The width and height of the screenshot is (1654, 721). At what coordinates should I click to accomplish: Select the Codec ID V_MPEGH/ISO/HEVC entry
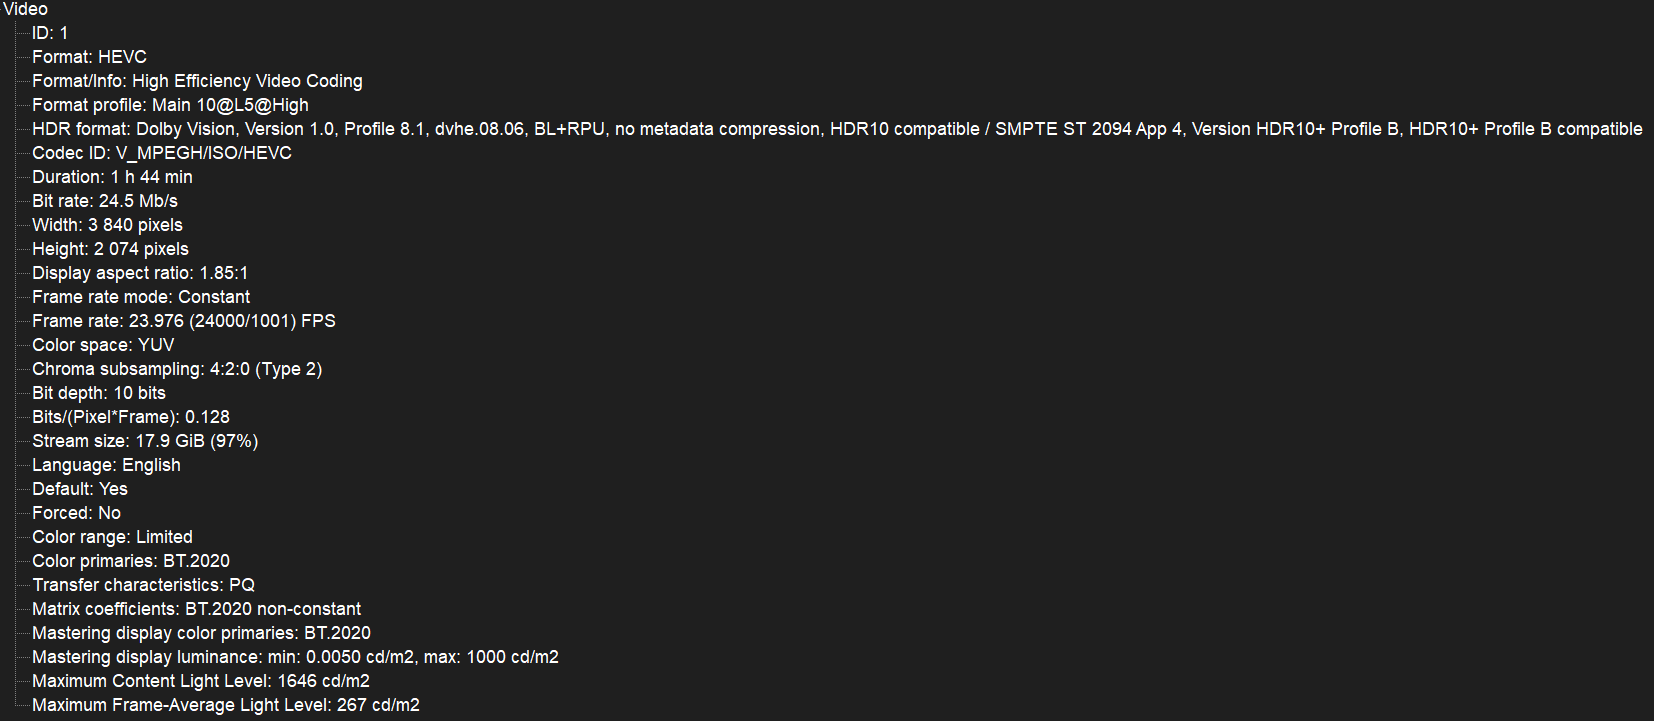(161, 153)
